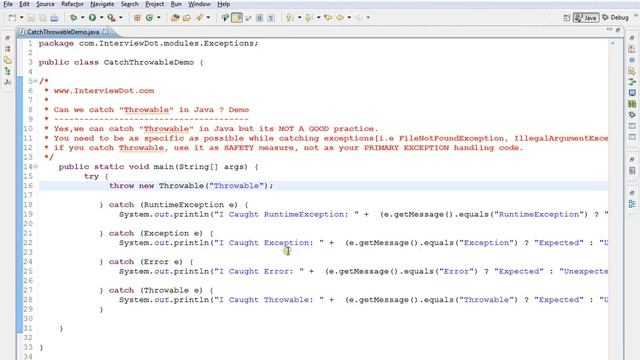
Task: Toggle Mark Occurrences highlighted button
Action: click(x=237, y=18)
